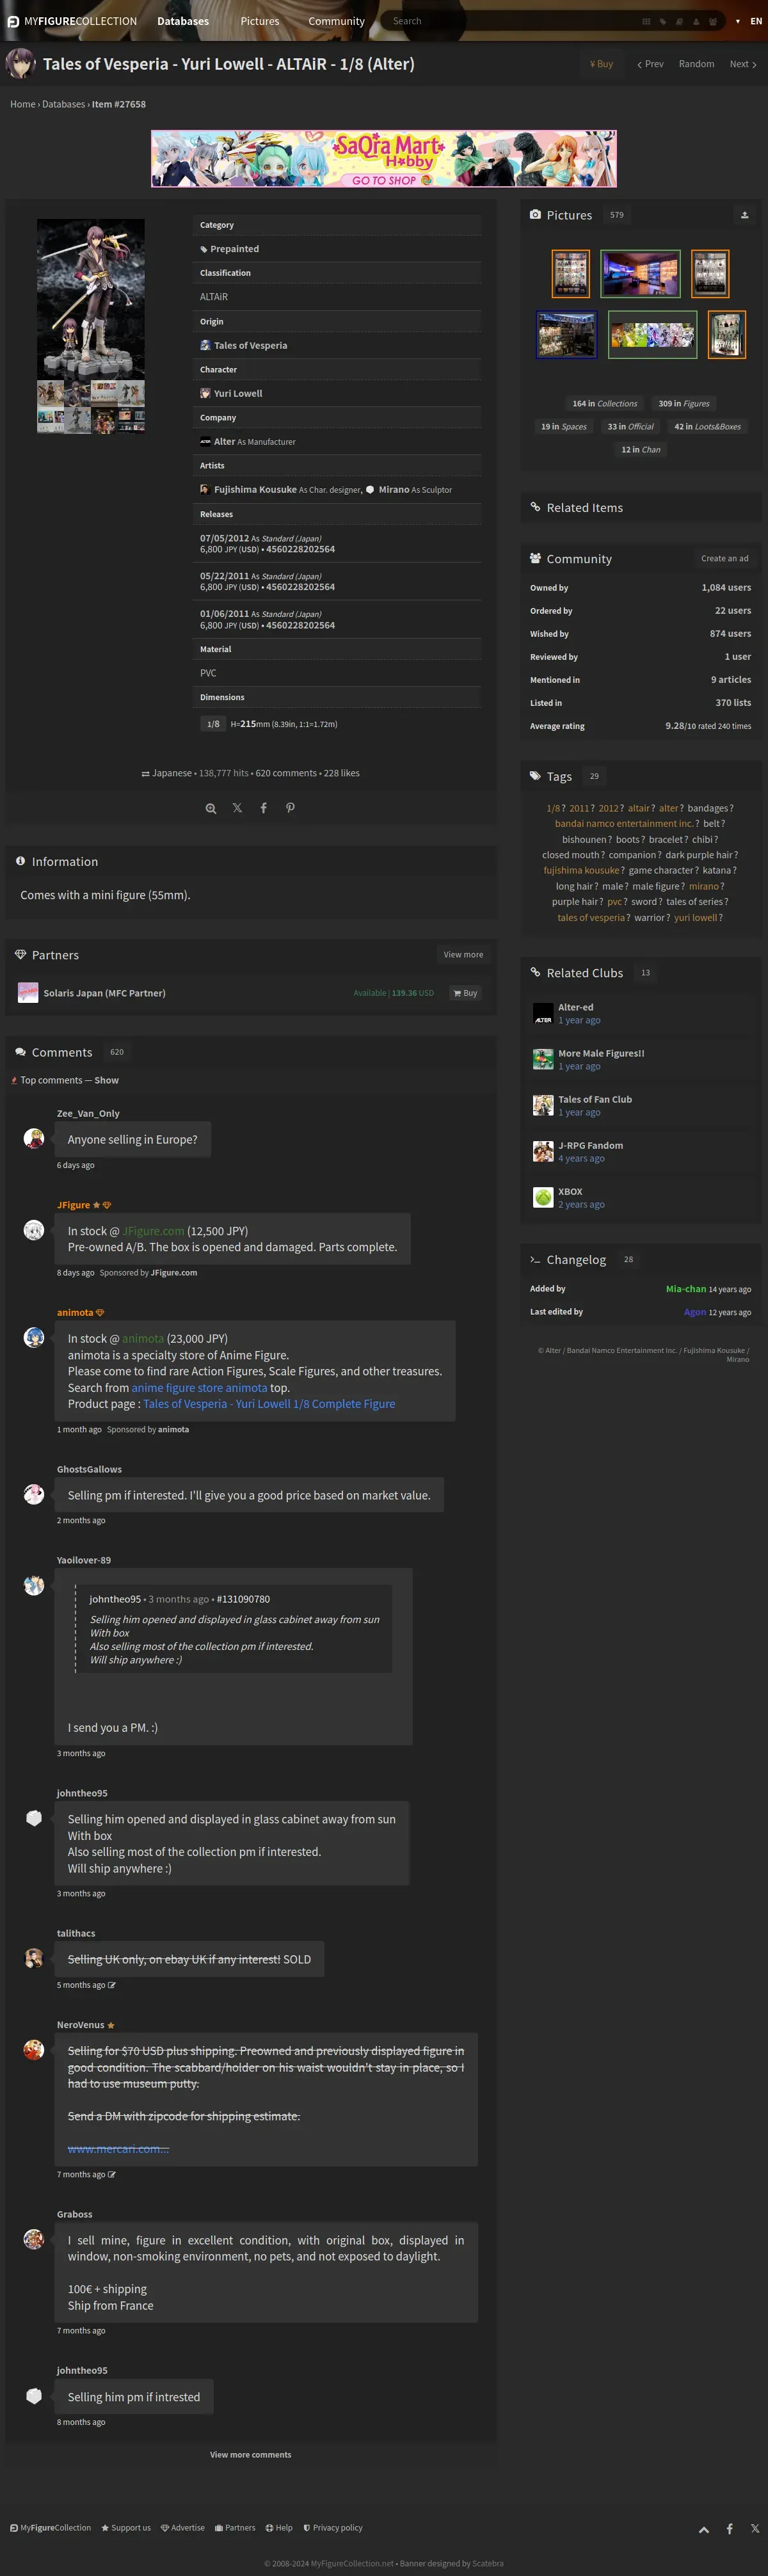768x2576 pixels.
Task: Click the Buy button for Solaris Japan
Action: pos(465,993)
